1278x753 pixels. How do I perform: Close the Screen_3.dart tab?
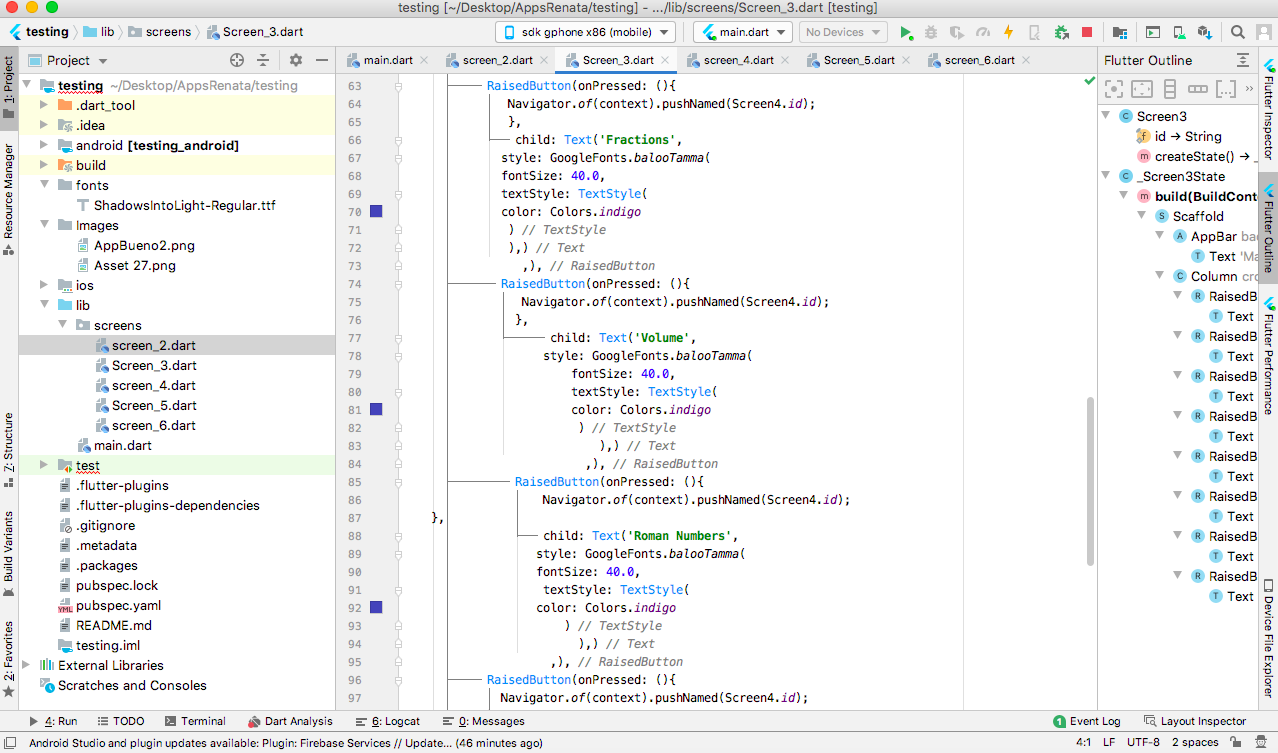click(664, 60)
